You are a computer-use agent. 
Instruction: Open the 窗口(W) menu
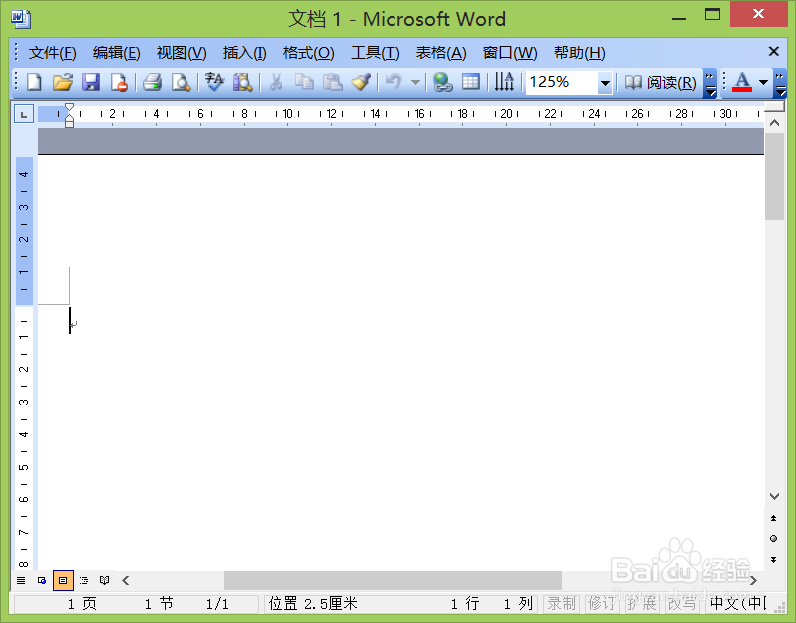click(x=510, y=53)
